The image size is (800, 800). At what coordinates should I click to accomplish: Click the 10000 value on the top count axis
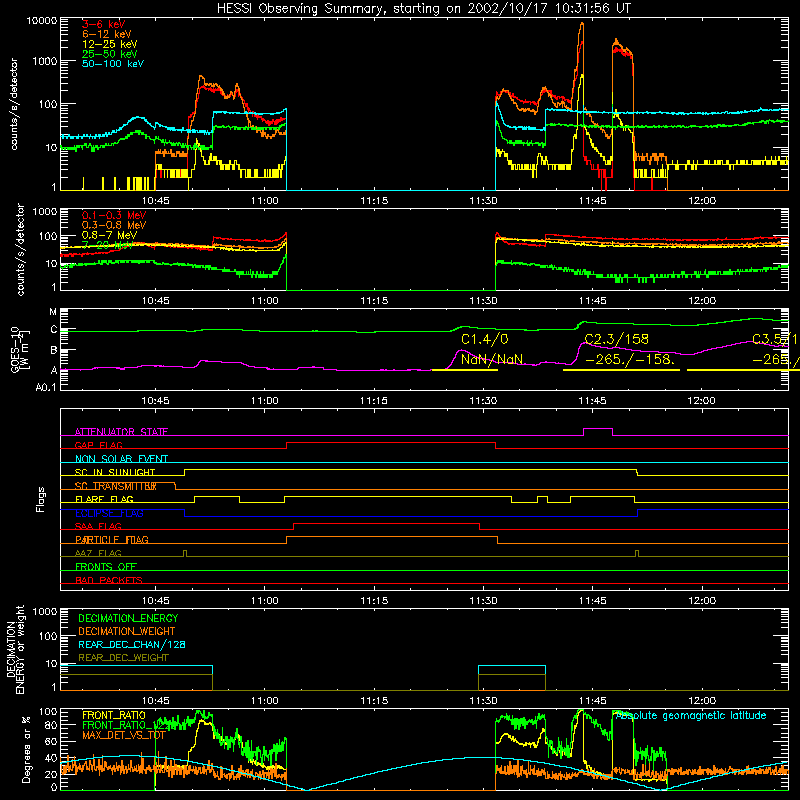(x=42, y=20)
